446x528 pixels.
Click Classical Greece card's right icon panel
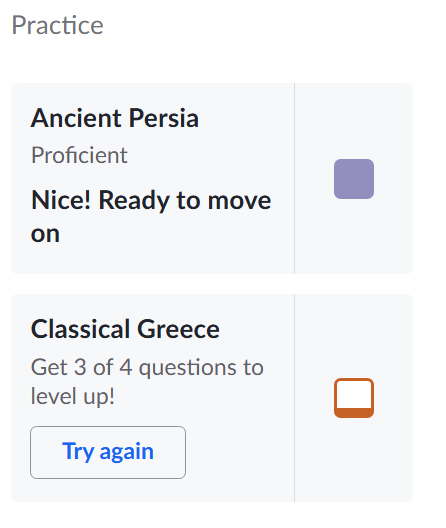point(354,398)
